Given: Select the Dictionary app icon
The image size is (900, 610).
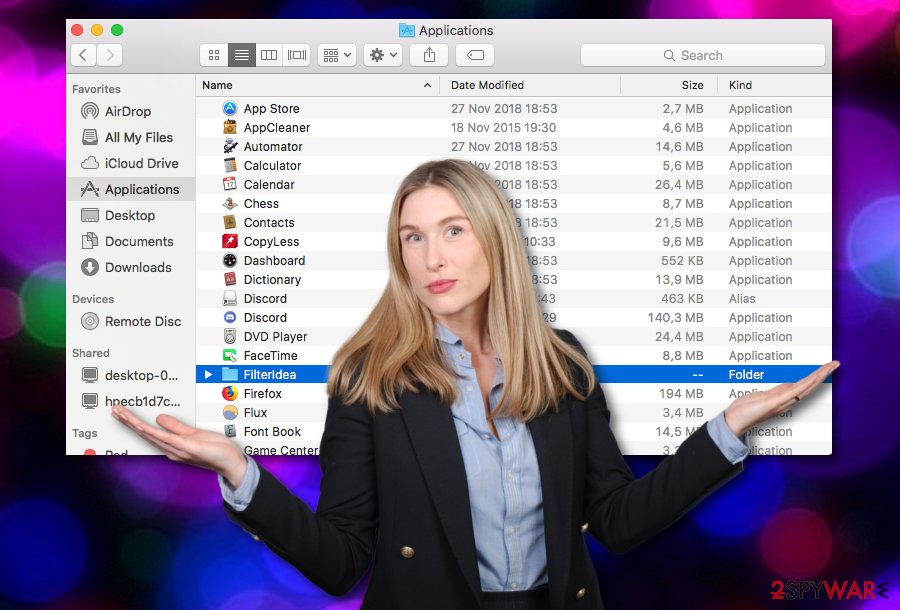Looking at the screenshot, I should pyautogui.click(x=230, y=279).
